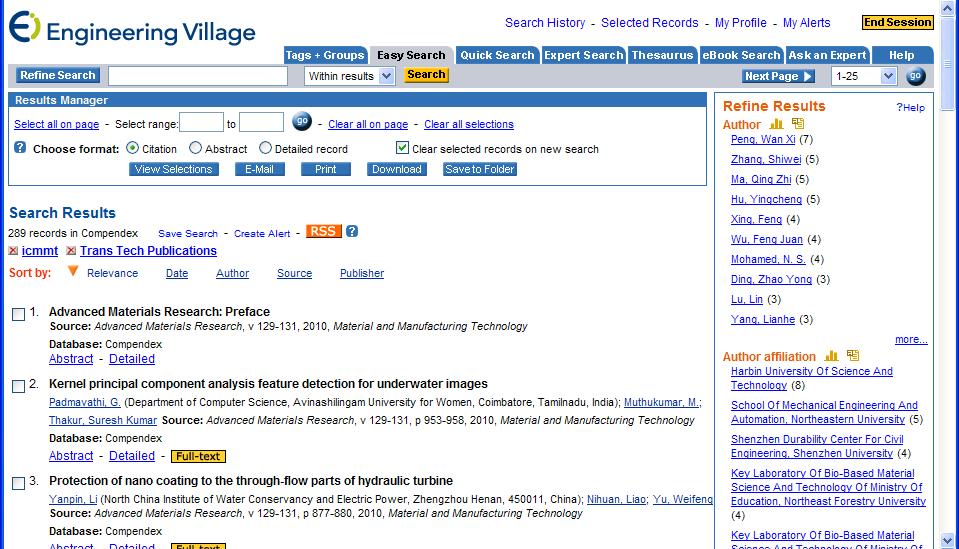Open Author affiliation bar chart icon

click(x=831, y=355)
